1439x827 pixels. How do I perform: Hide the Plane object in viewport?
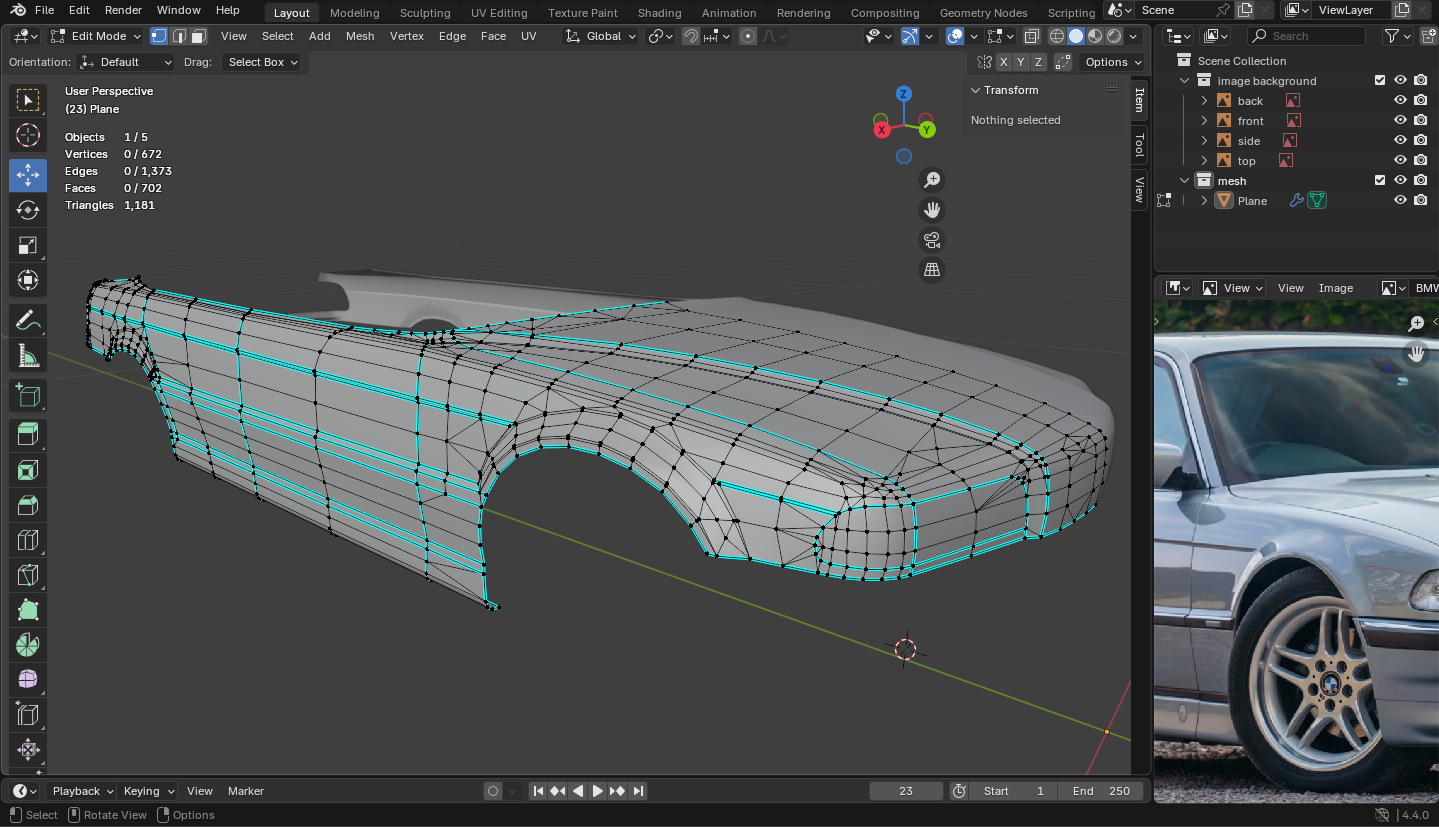(1400, 201)
